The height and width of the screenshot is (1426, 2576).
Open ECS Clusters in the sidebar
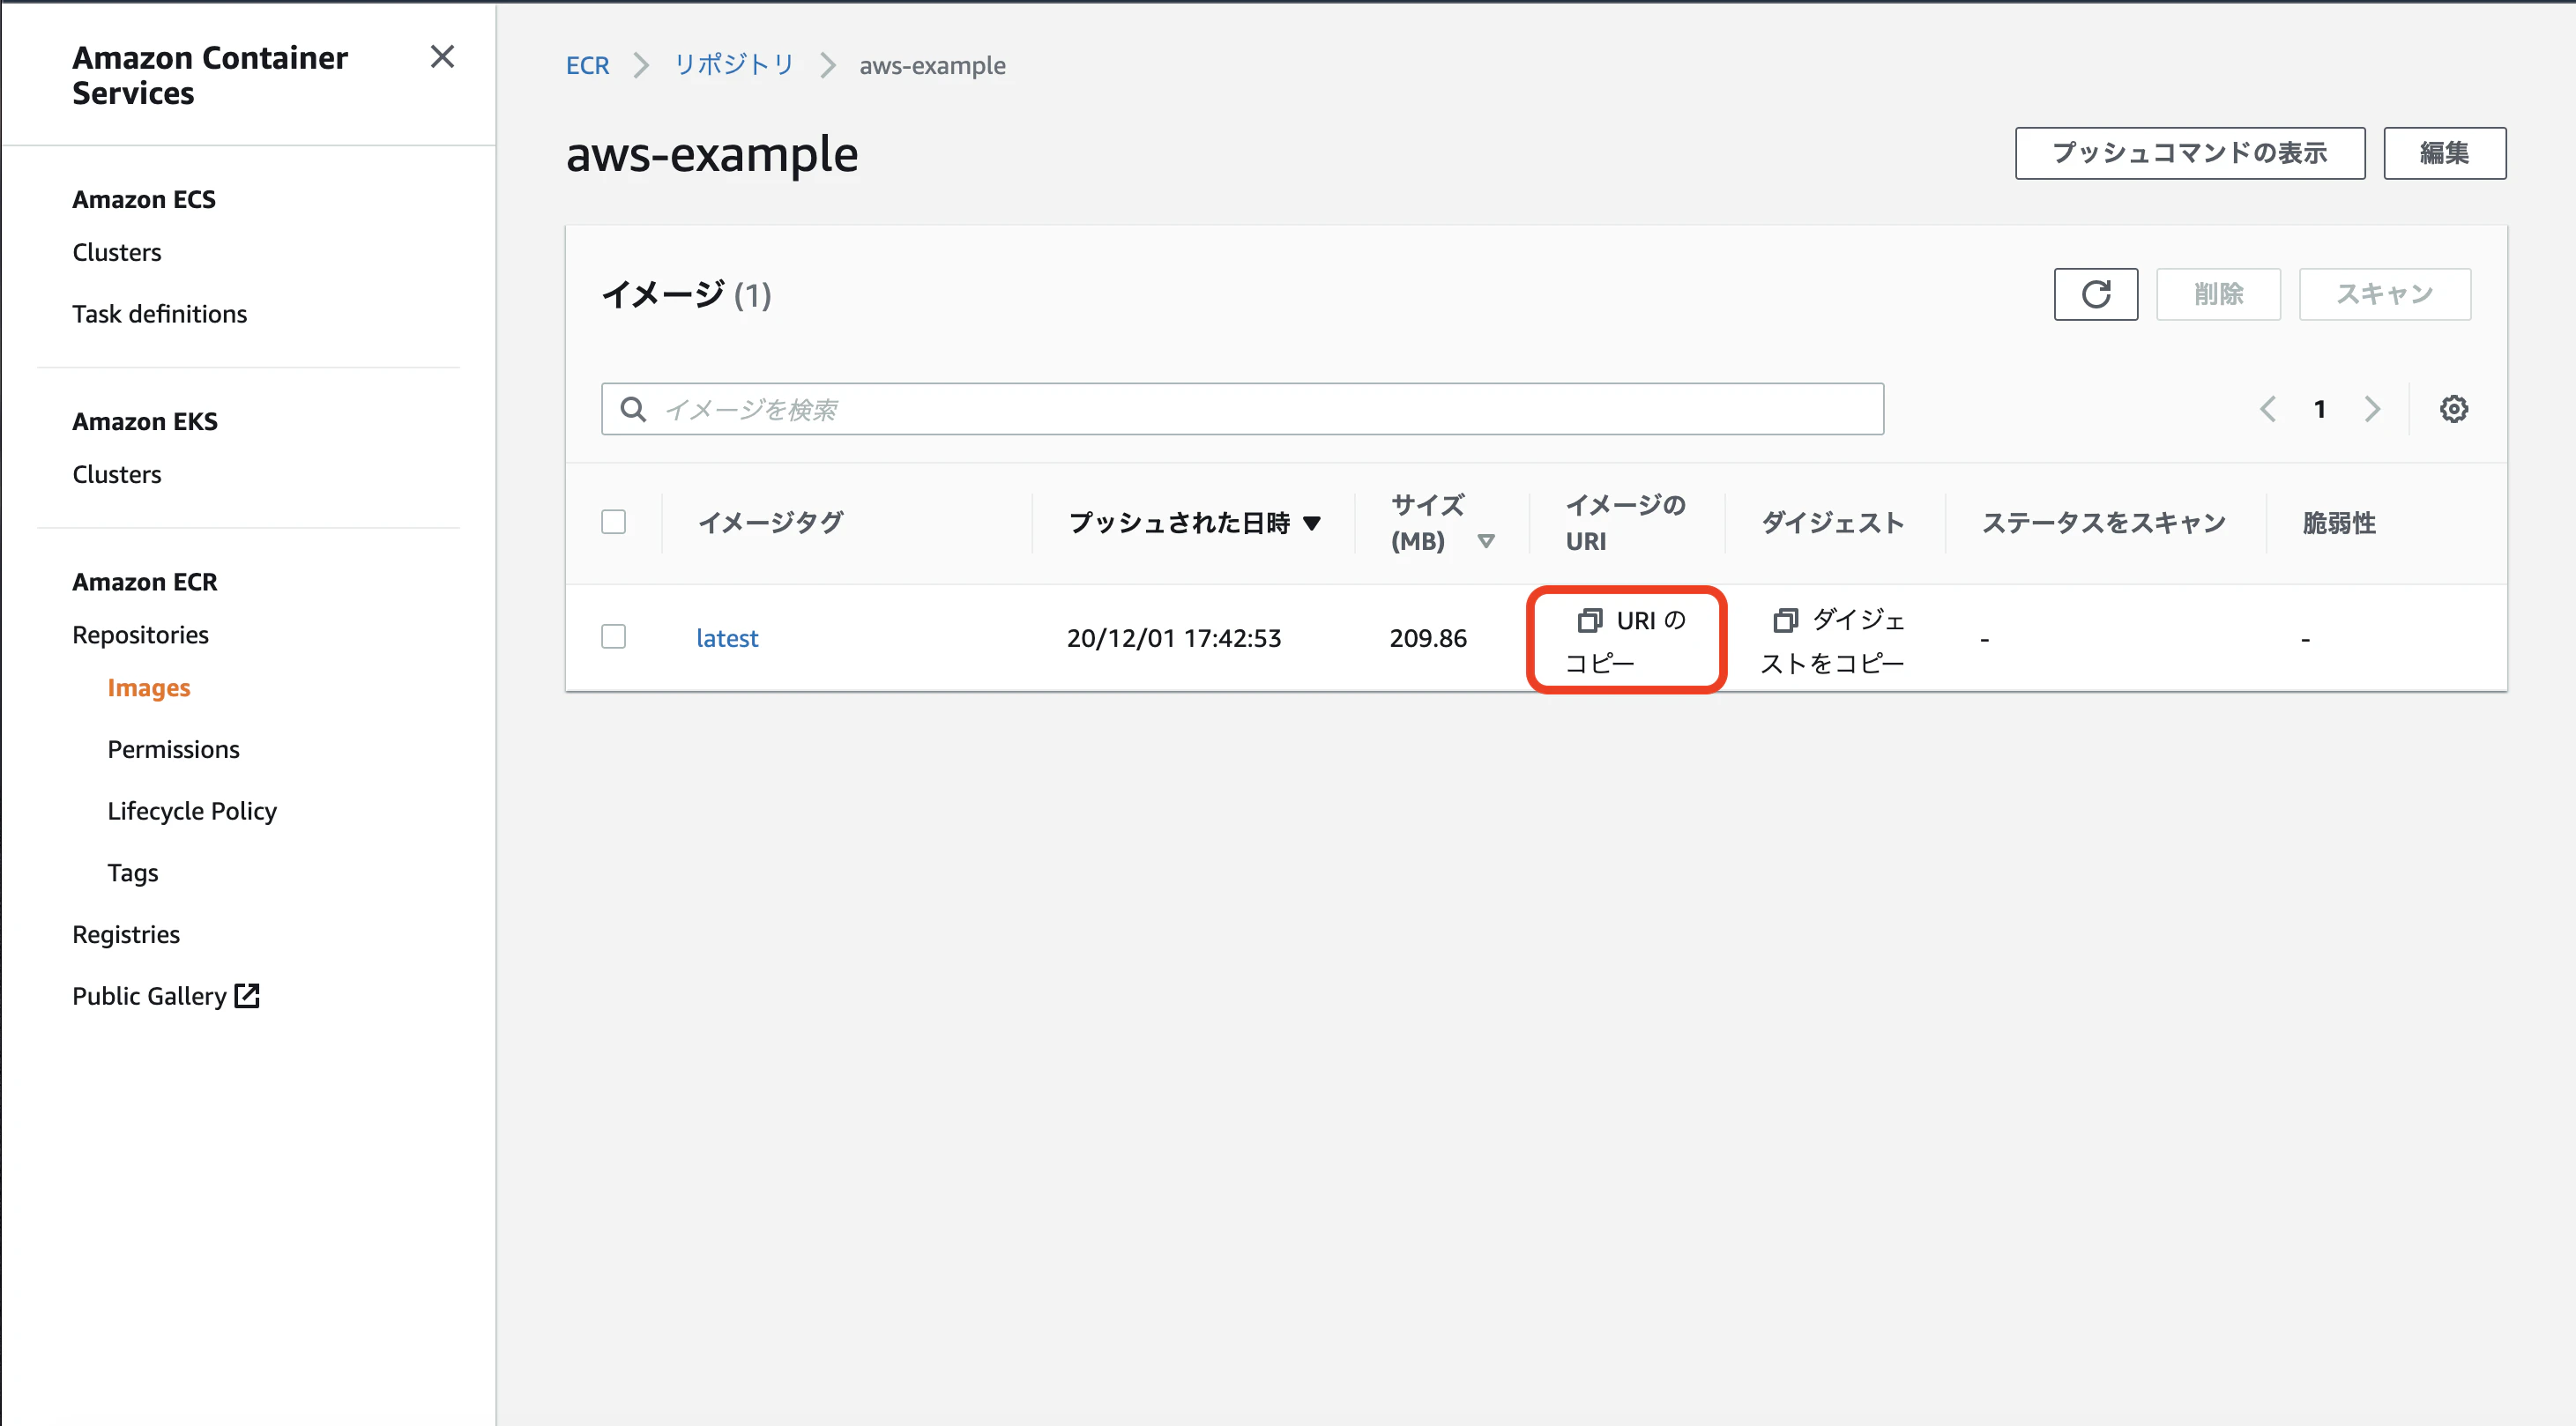[x=116, y=252]
